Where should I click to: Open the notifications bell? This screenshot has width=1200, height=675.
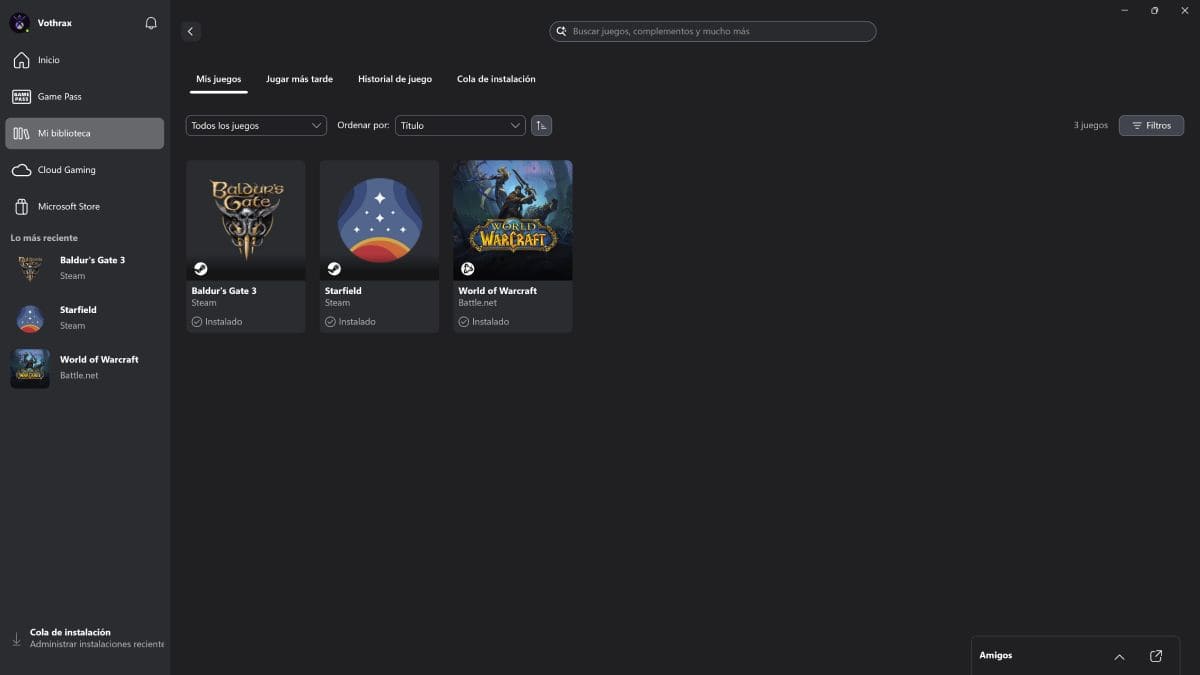(150, 22)
